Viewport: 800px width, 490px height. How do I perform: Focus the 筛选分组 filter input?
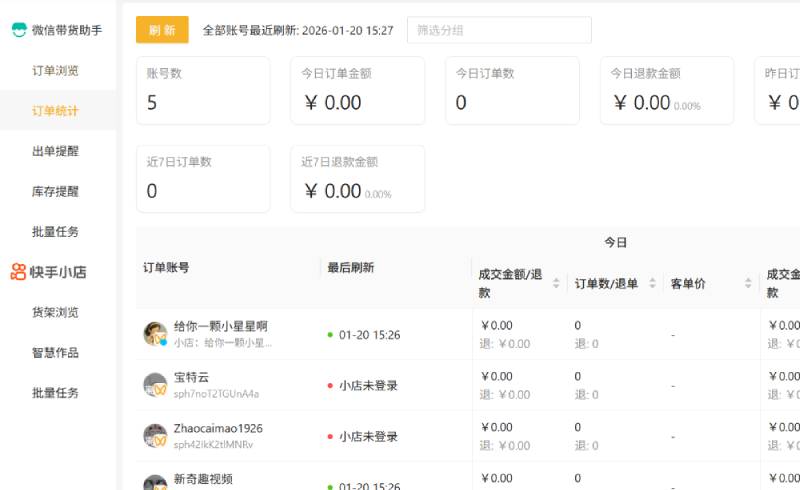click(498, 30)
